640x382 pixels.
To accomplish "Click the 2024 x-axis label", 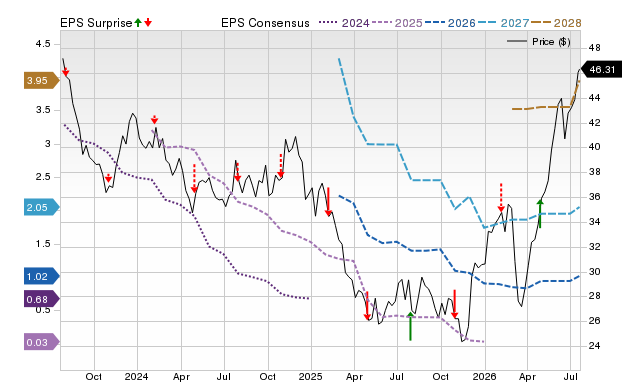I will point(136,376).
